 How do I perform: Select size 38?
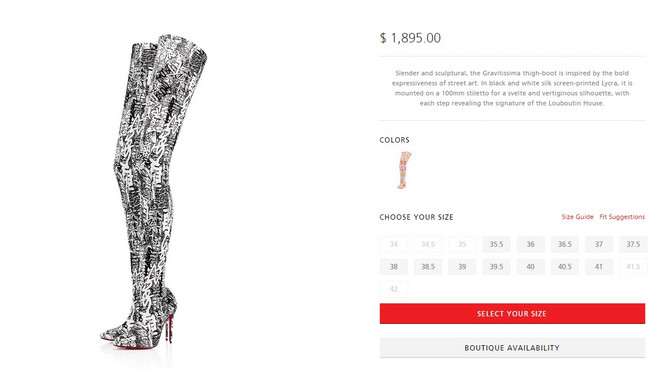(394, 266)
